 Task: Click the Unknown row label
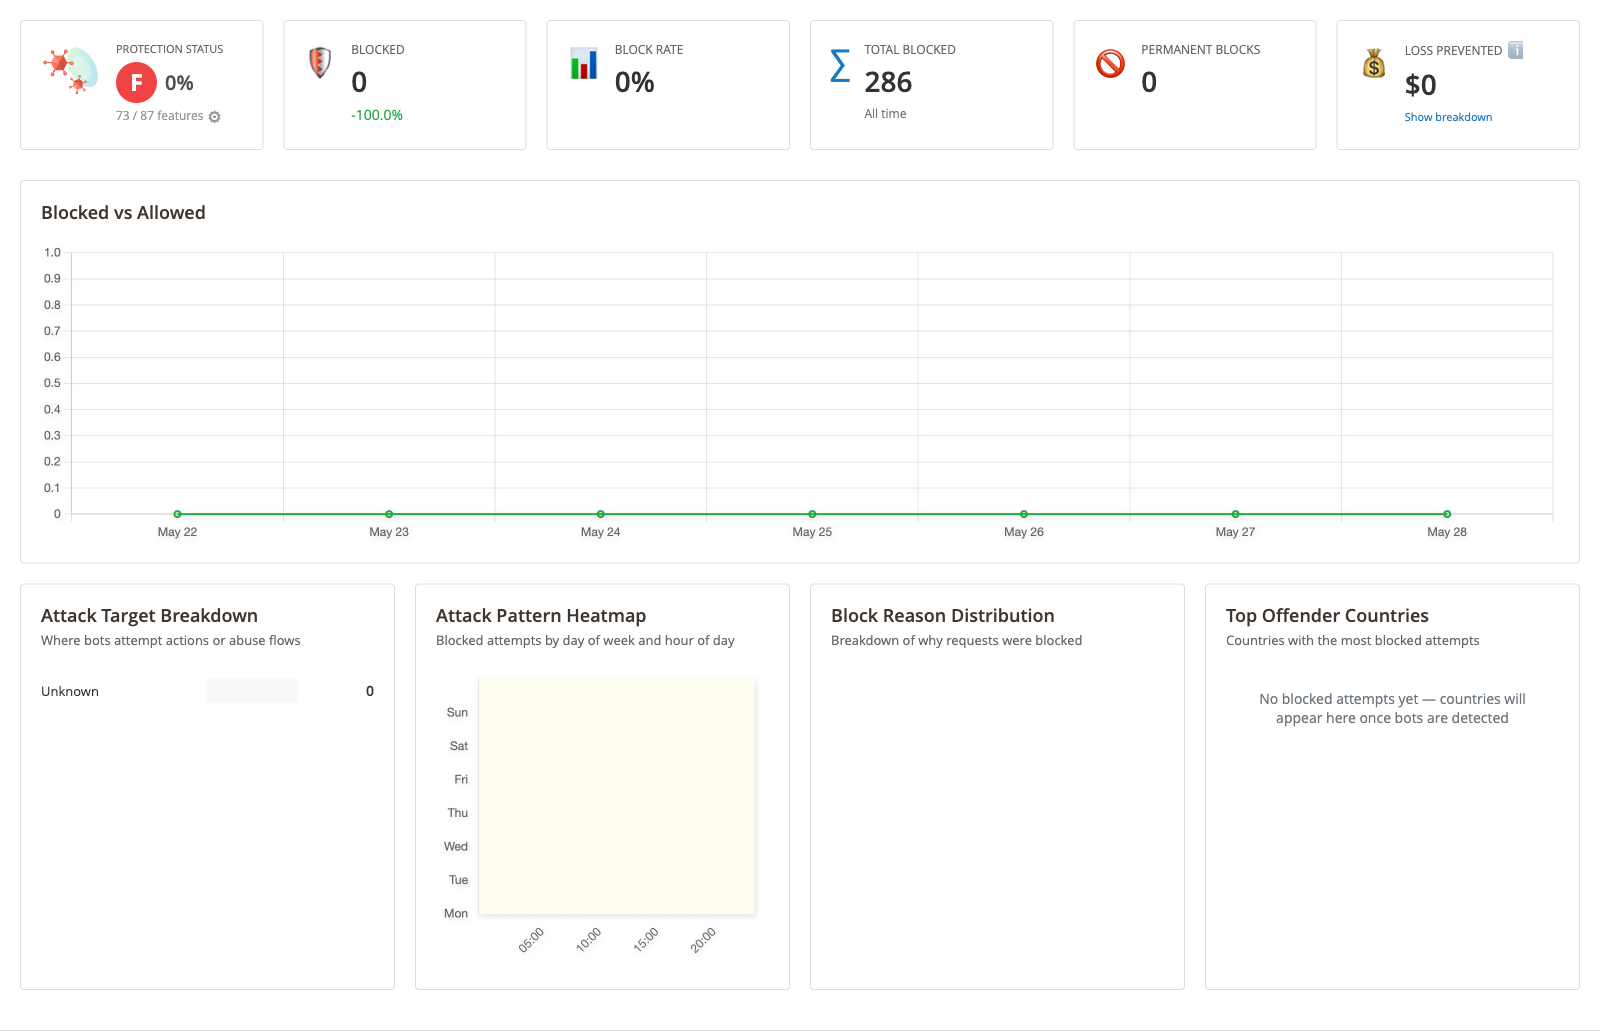(x=70, y=691)
